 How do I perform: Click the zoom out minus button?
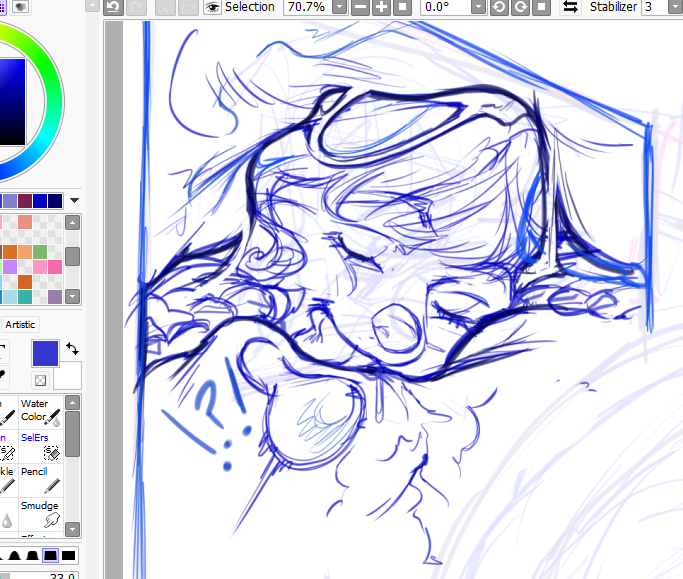click(x=361, y=7)
